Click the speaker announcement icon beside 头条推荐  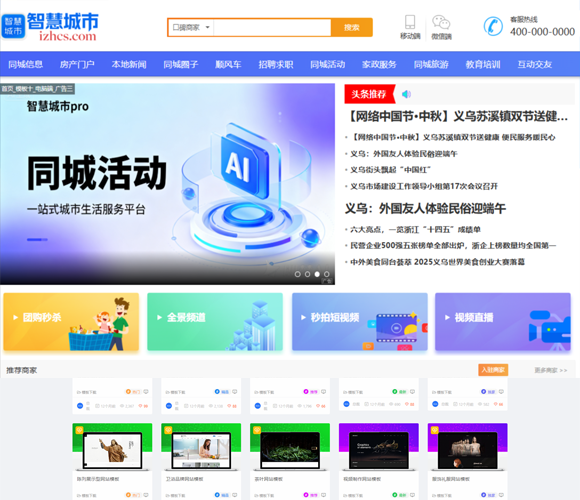pyautogui.click(x=407, y=94)
